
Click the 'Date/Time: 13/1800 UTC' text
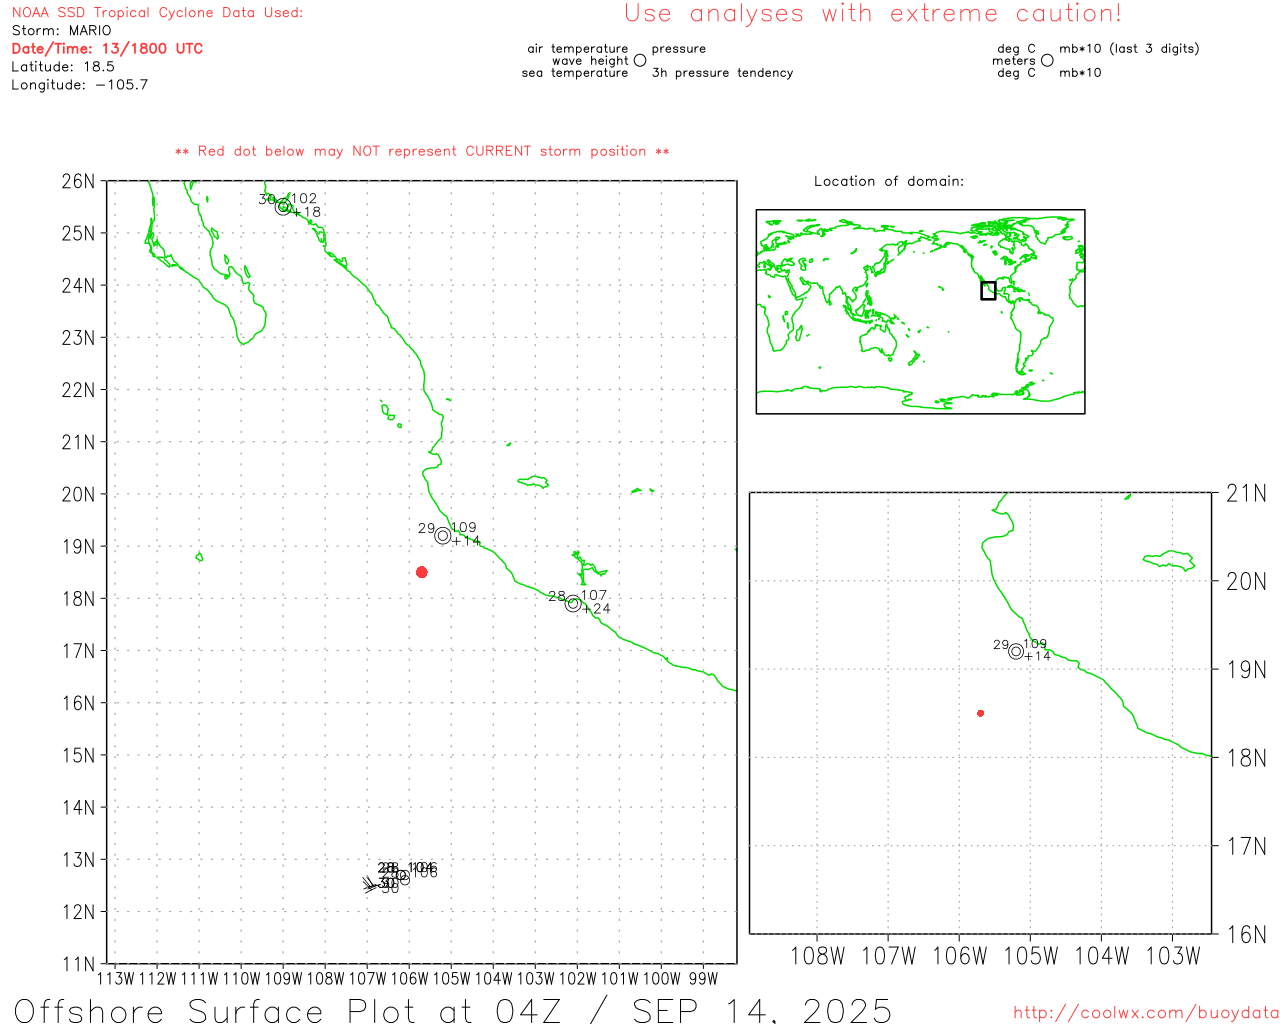(107, 48)
